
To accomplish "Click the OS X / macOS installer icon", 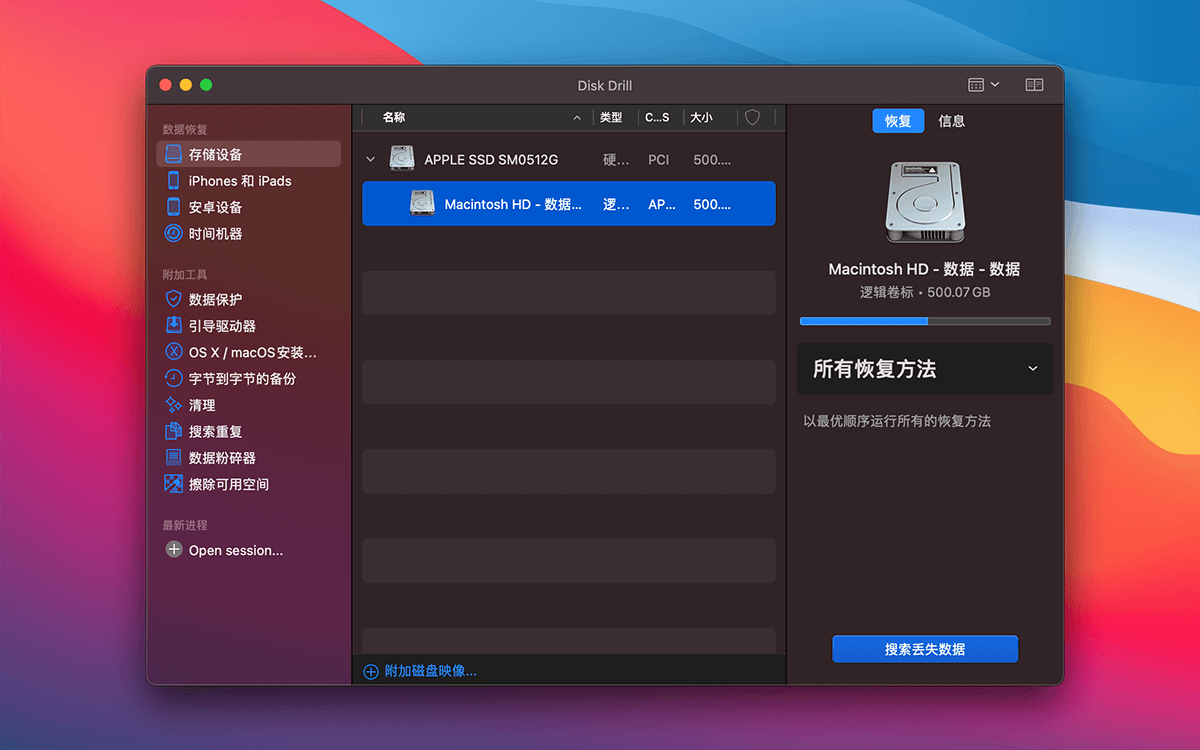I will 173,352.
